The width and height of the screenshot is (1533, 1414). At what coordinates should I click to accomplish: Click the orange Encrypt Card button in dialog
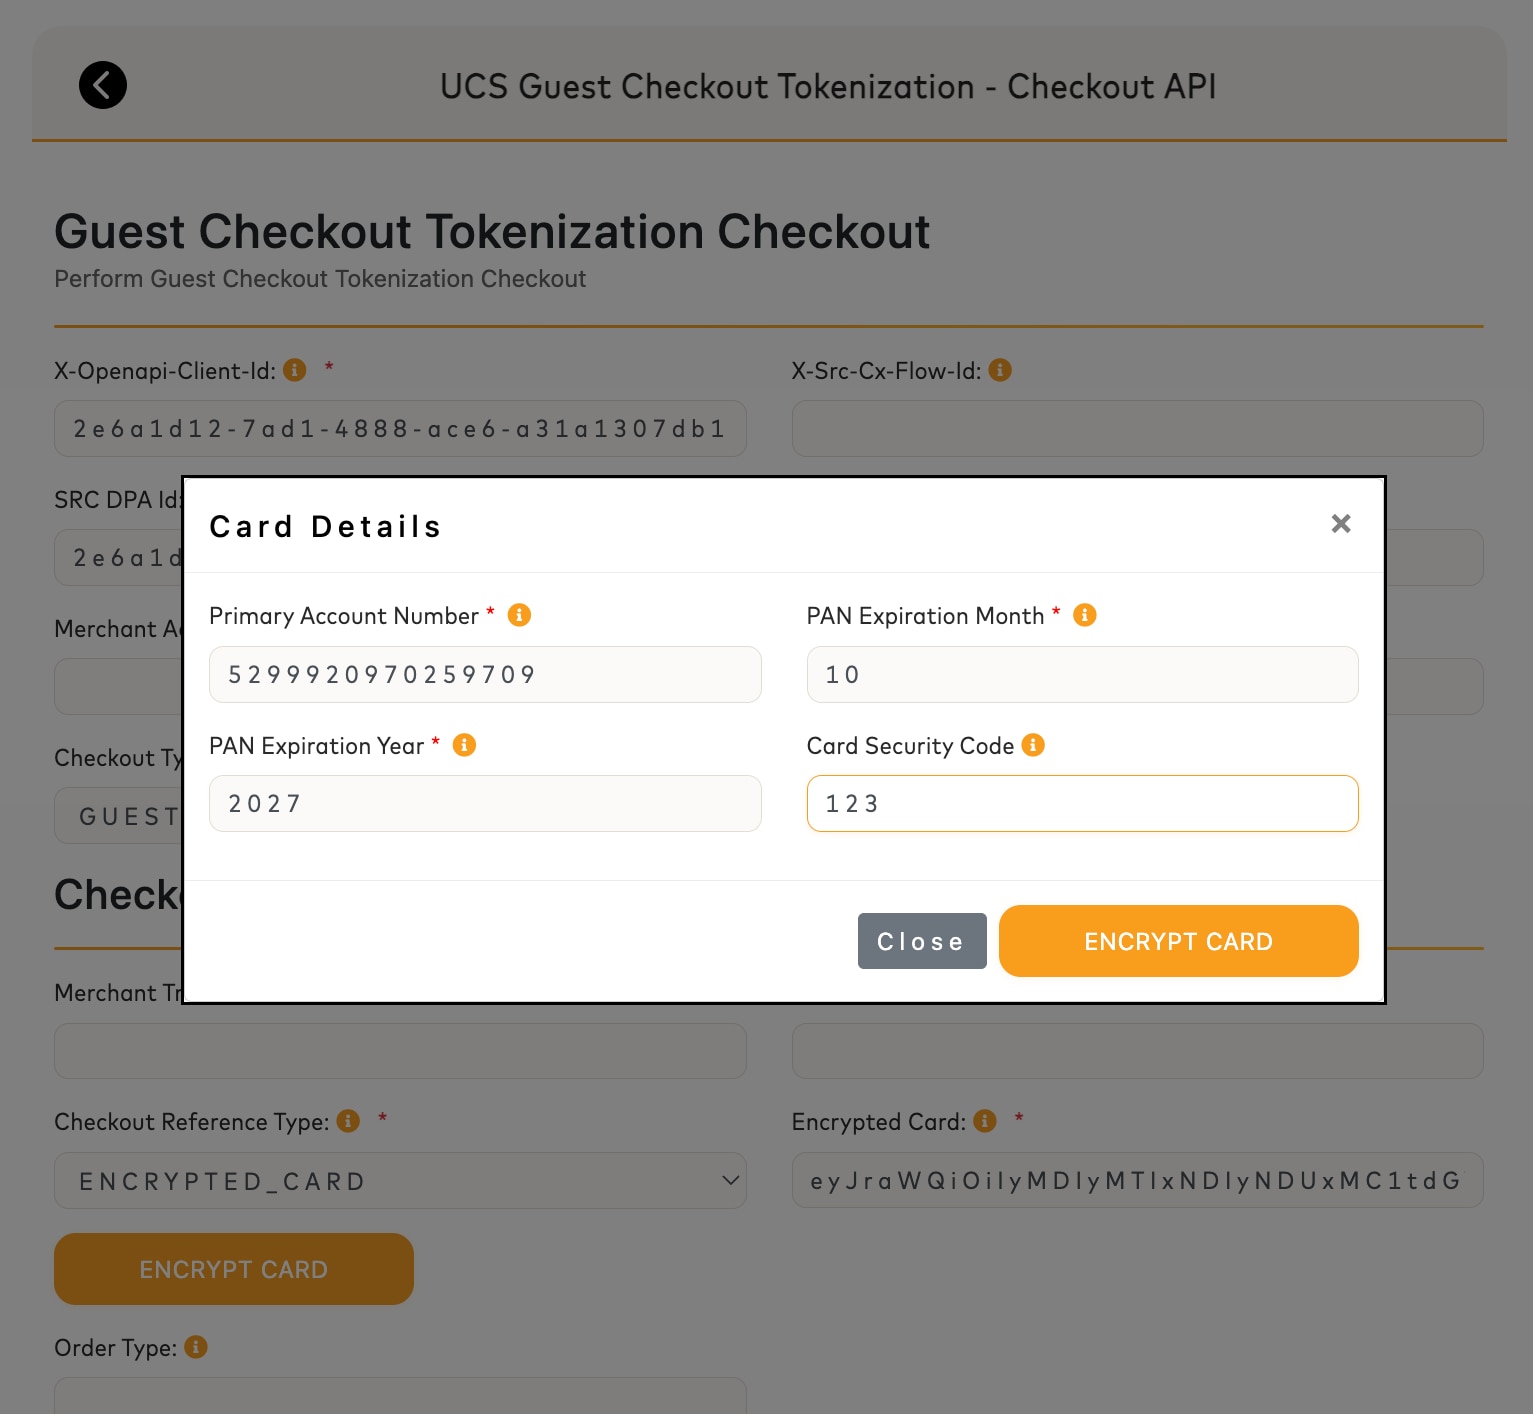click(x=1178, y=941)
